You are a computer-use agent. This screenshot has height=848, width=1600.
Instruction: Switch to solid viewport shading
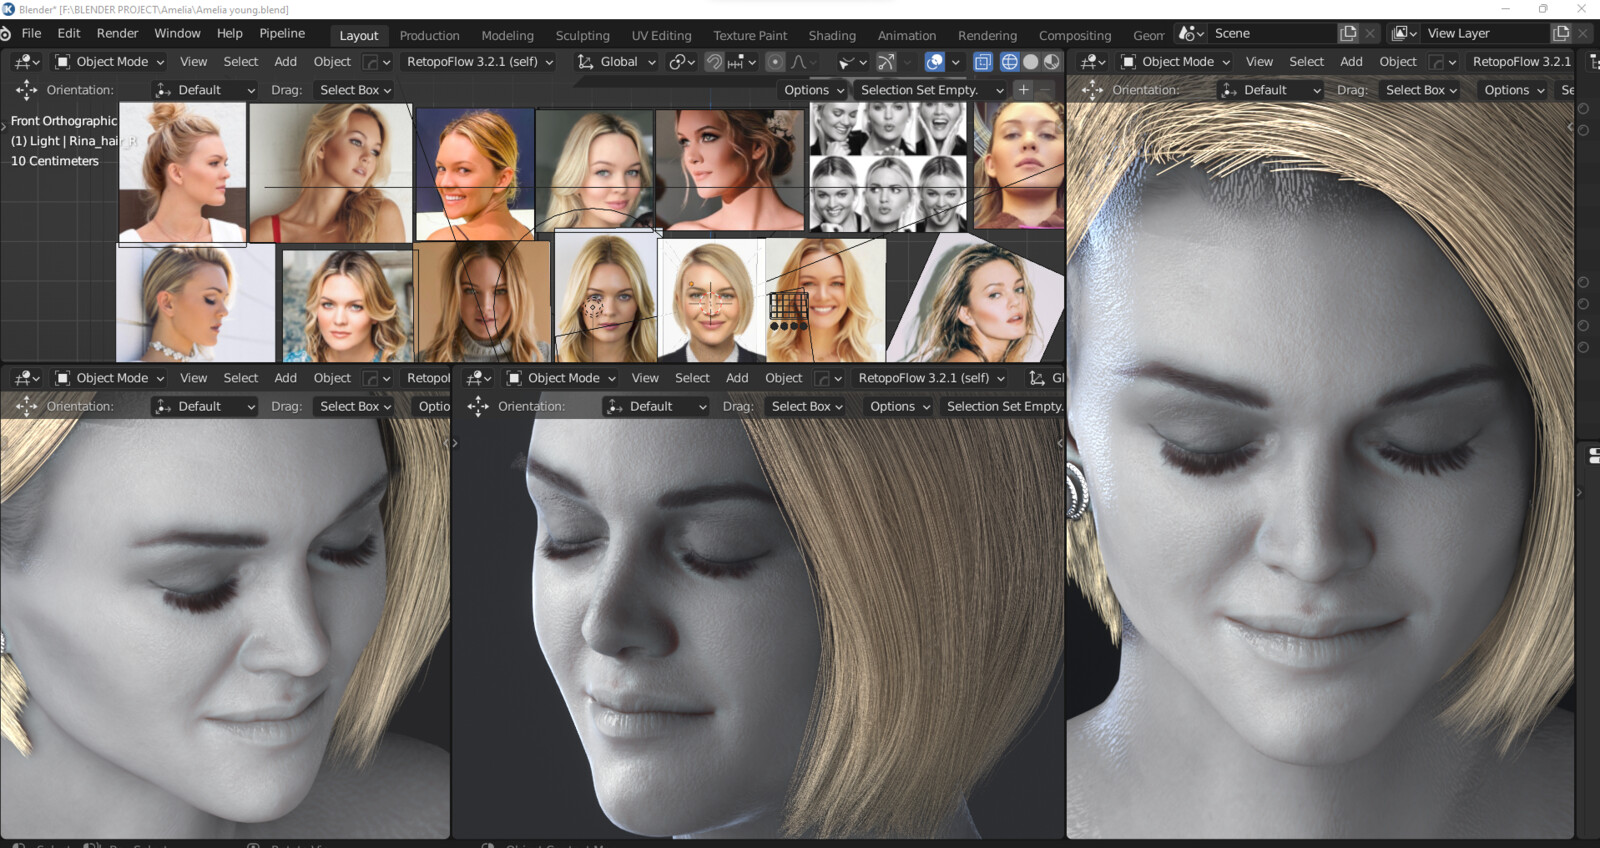1030,61
